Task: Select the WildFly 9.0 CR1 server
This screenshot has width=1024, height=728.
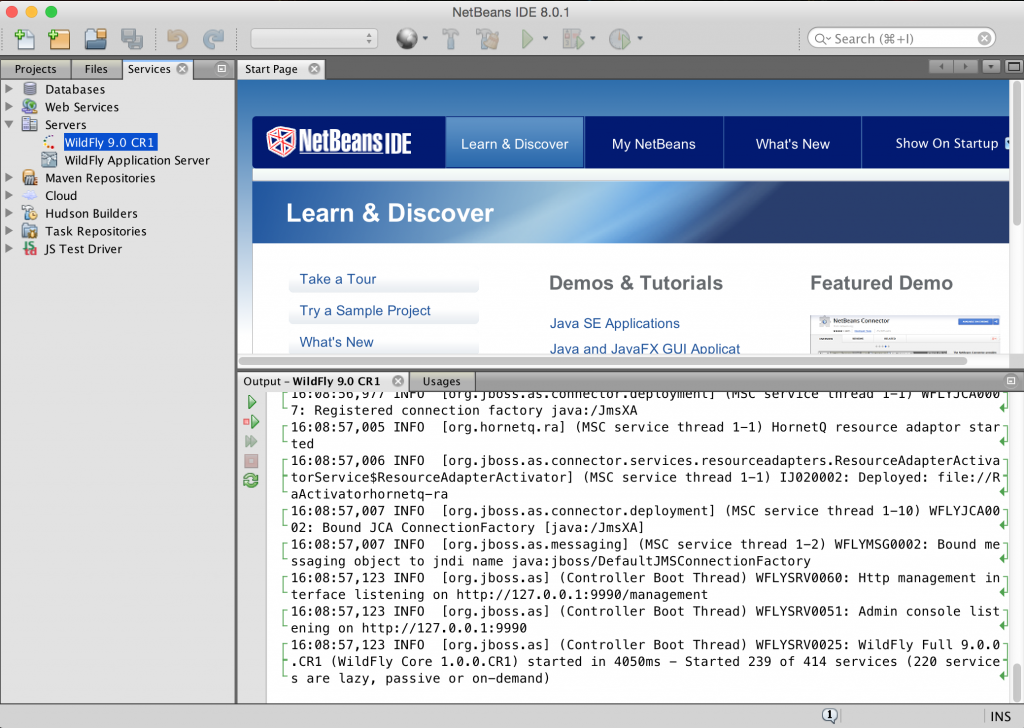Action: pyautogui.click(x=110, y=142)
